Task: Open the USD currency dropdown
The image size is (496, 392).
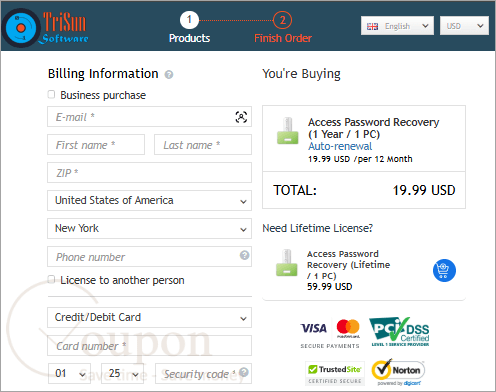Action: click(x=464, y=26)
